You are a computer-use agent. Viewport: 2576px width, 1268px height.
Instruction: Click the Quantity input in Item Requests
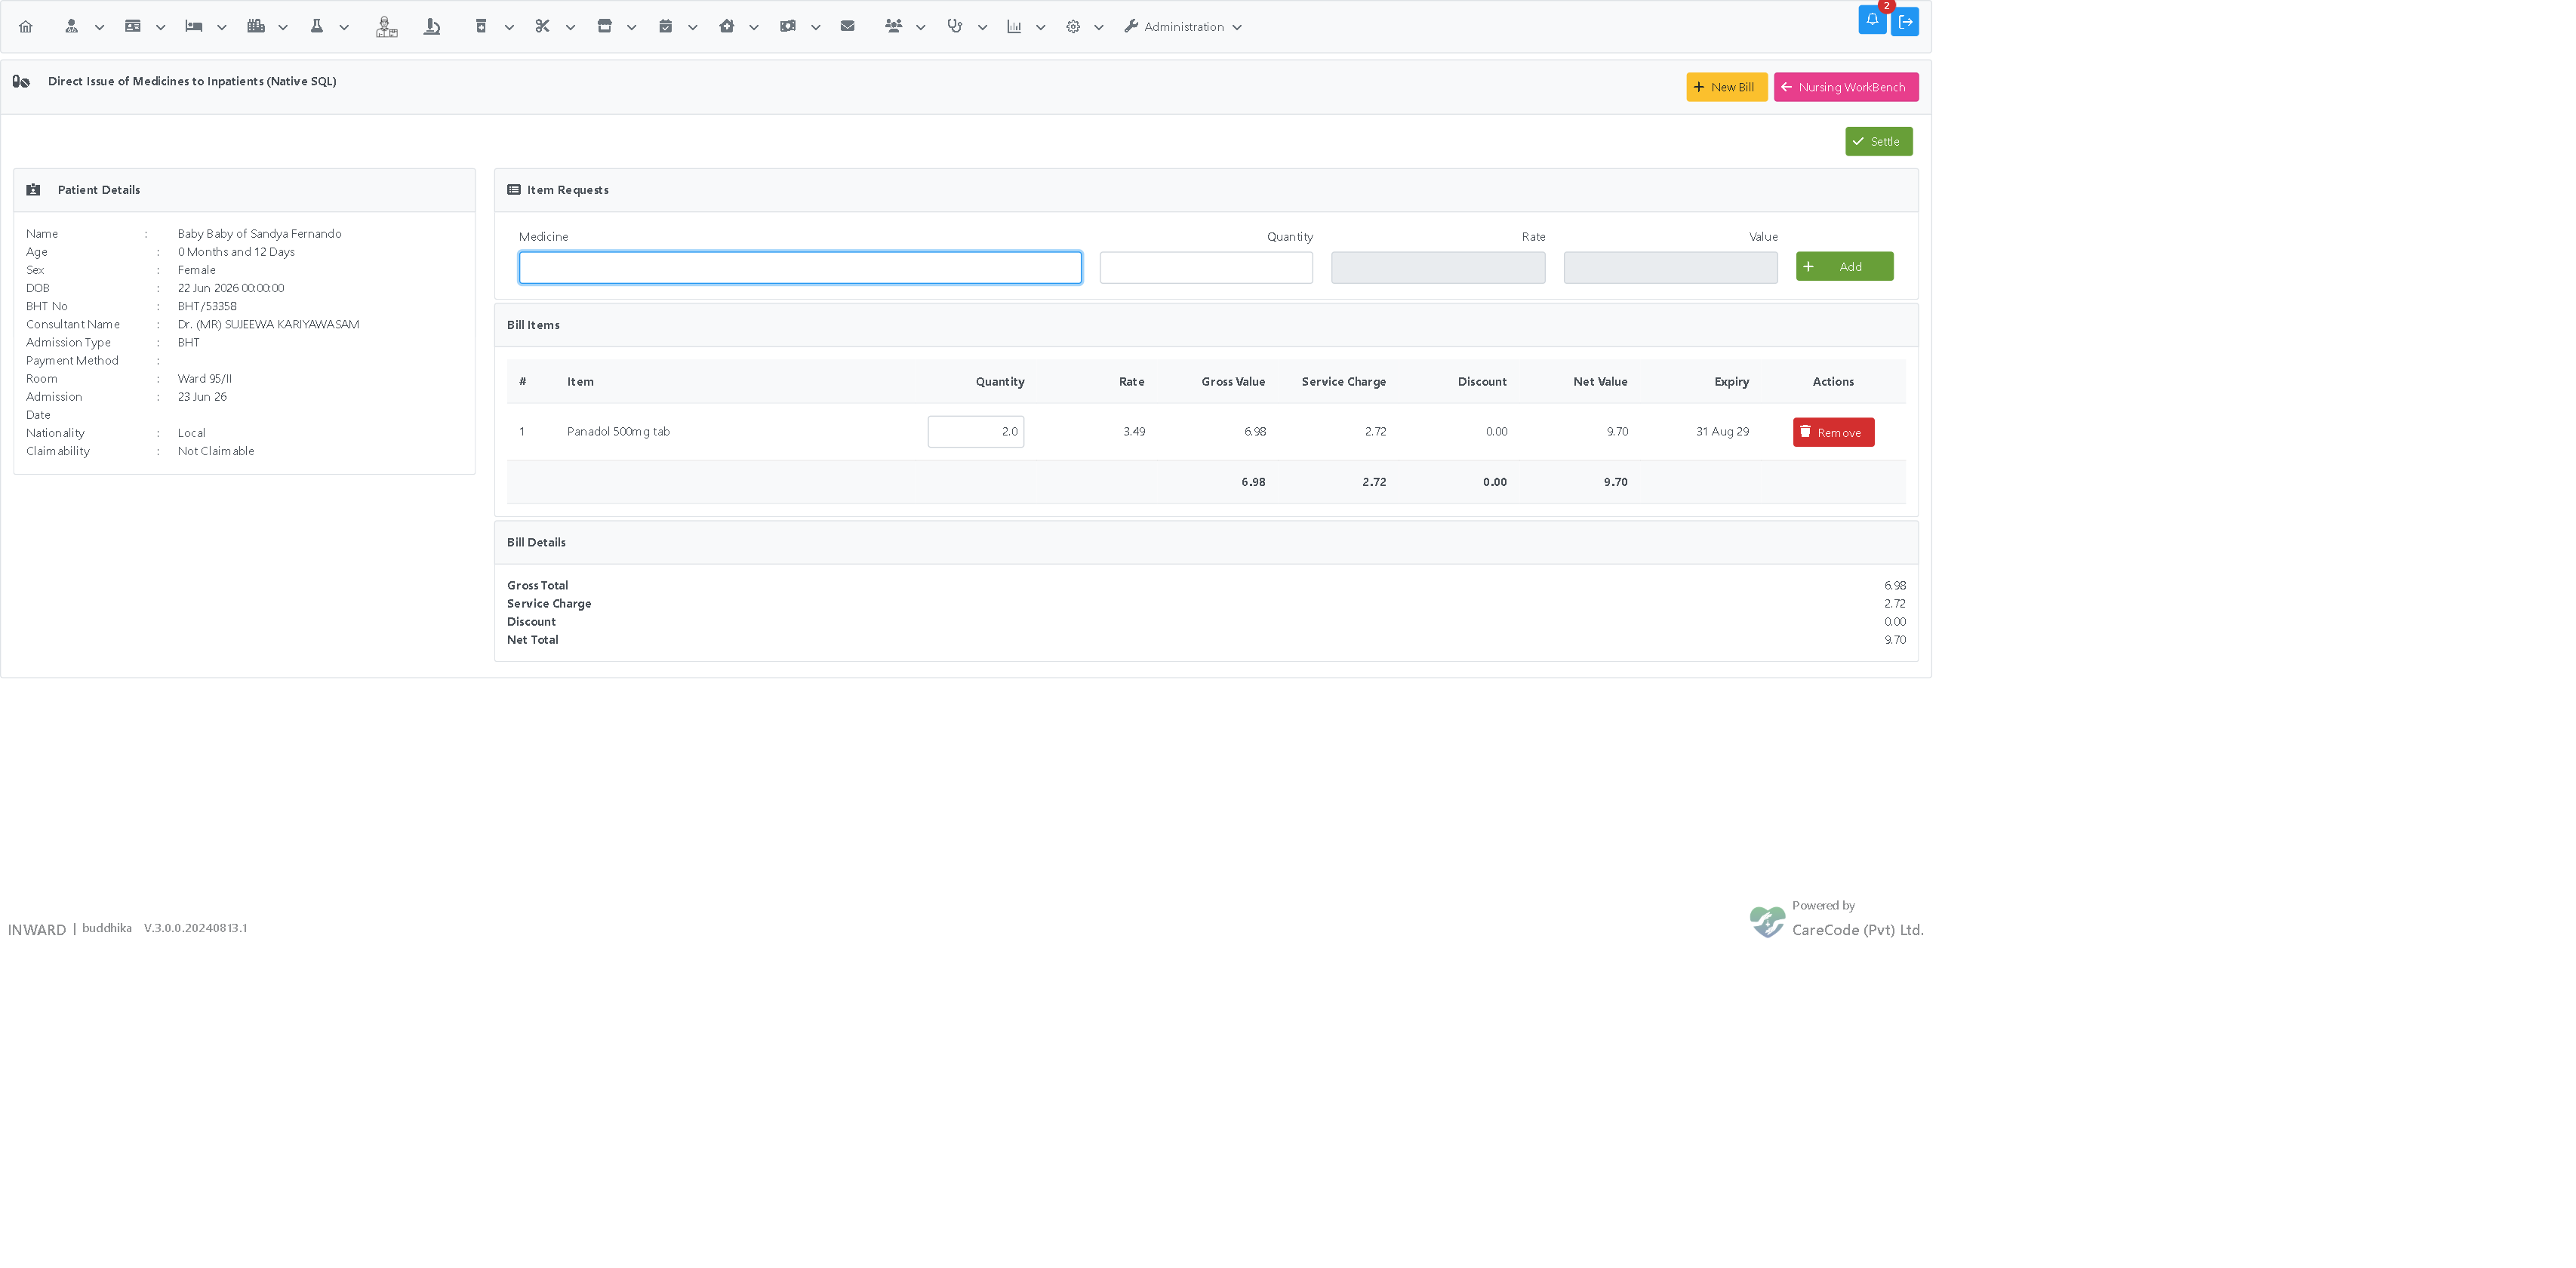tap(1206, 267)
